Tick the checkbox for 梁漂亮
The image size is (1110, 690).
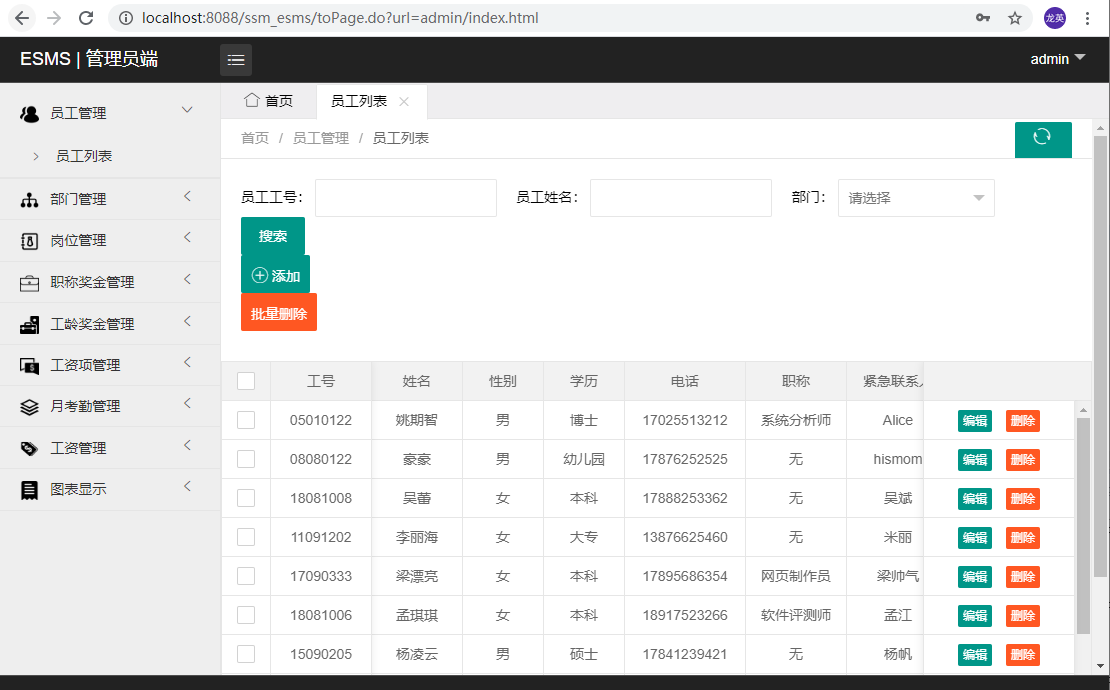tap(246, 576)
